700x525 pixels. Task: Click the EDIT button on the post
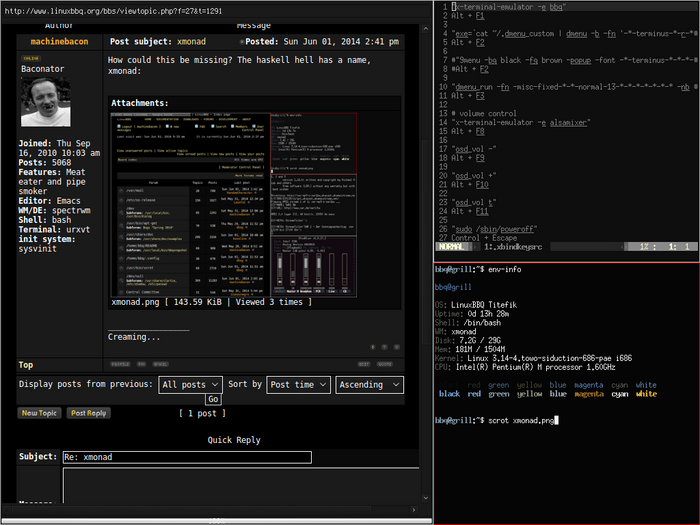(365, 365)
